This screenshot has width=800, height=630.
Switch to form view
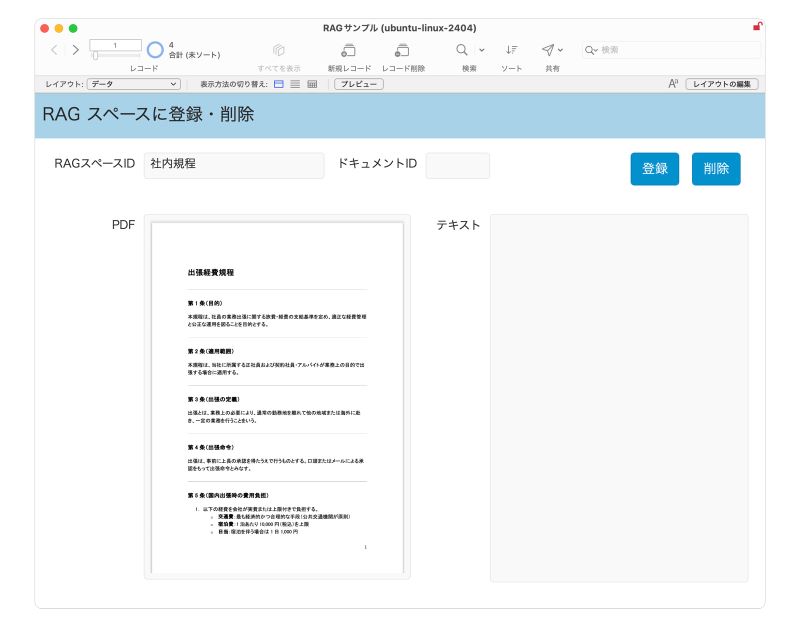click(279, 84)
